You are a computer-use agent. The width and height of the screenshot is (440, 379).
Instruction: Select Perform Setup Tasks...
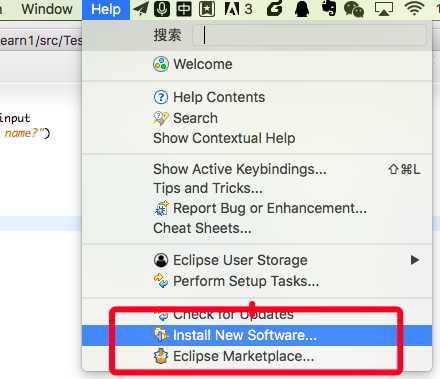coord(257,281)
